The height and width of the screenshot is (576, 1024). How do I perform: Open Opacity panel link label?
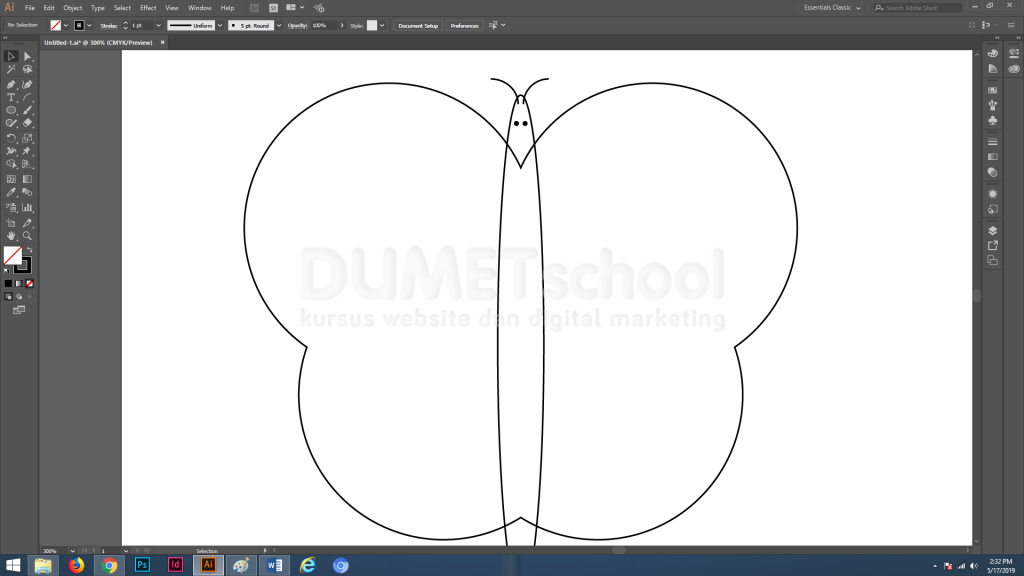[297, 25]
